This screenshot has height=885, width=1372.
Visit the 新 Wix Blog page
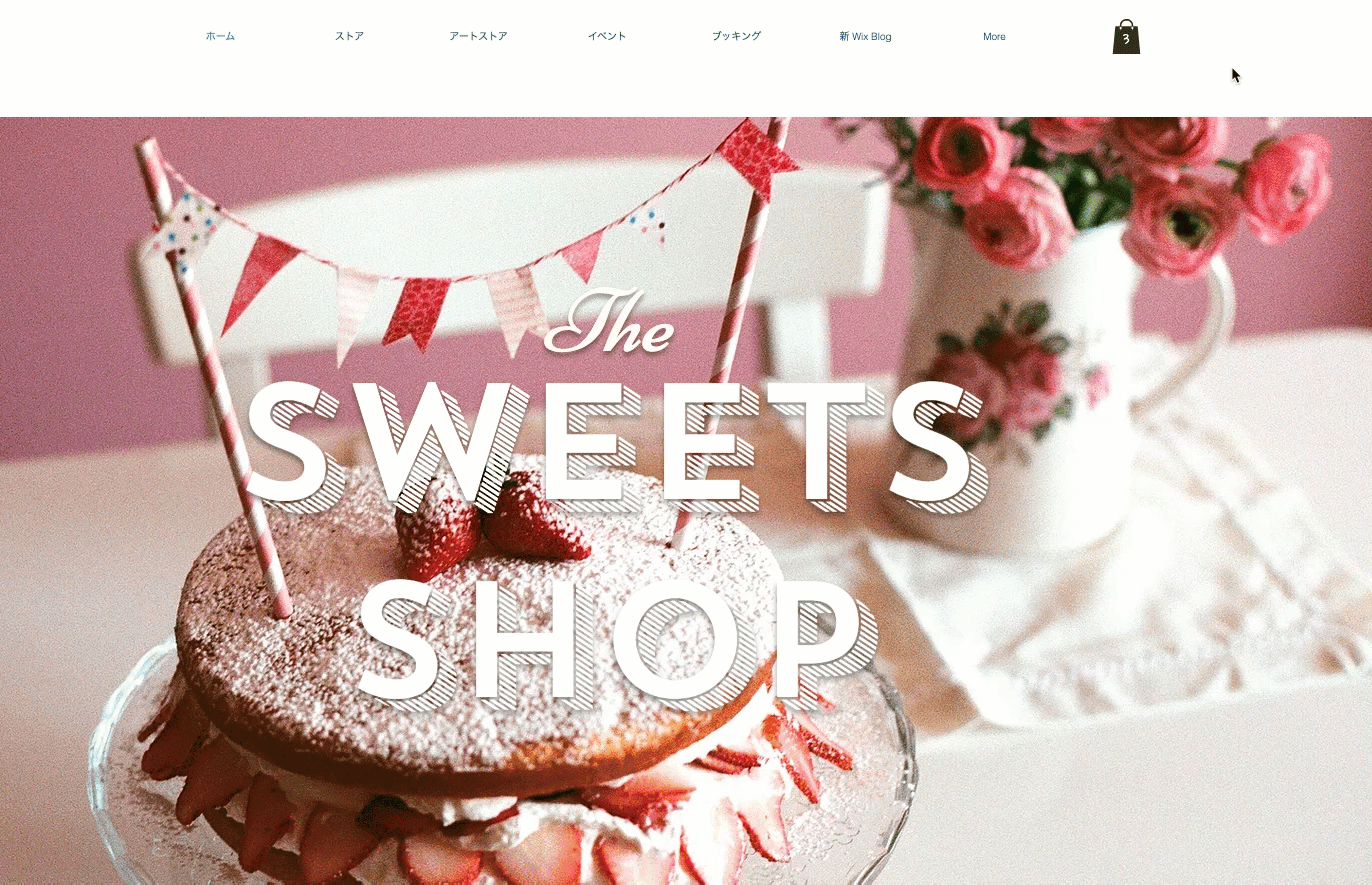click(x=865, y=36)
